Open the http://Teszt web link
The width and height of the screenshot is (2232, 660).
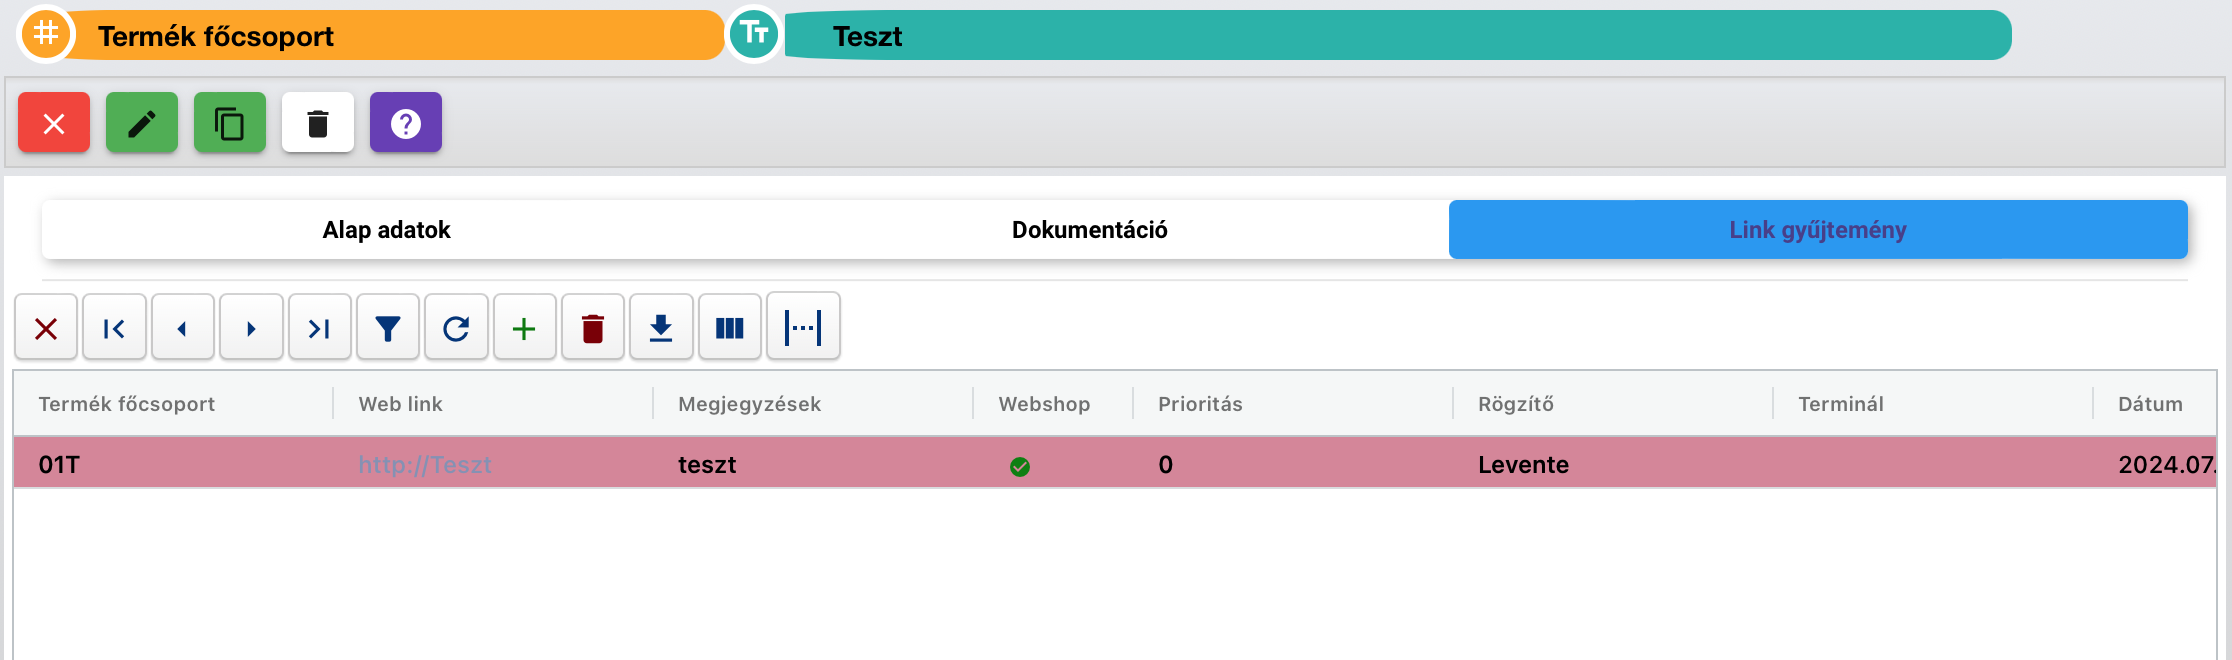(425, 465)
